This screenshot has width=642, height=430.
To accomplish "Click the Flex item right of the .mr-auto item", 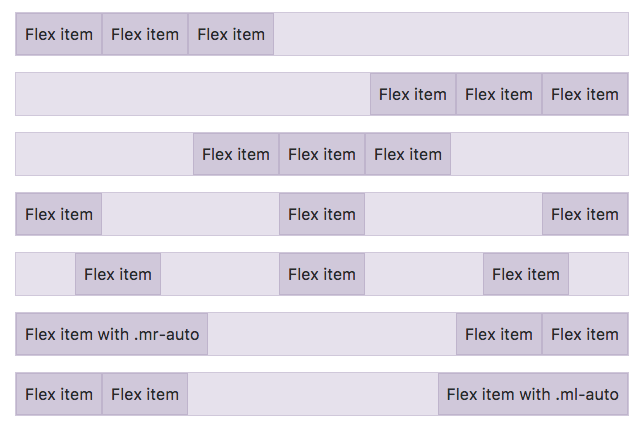I will pyautogui.click(x=499, y=334).
